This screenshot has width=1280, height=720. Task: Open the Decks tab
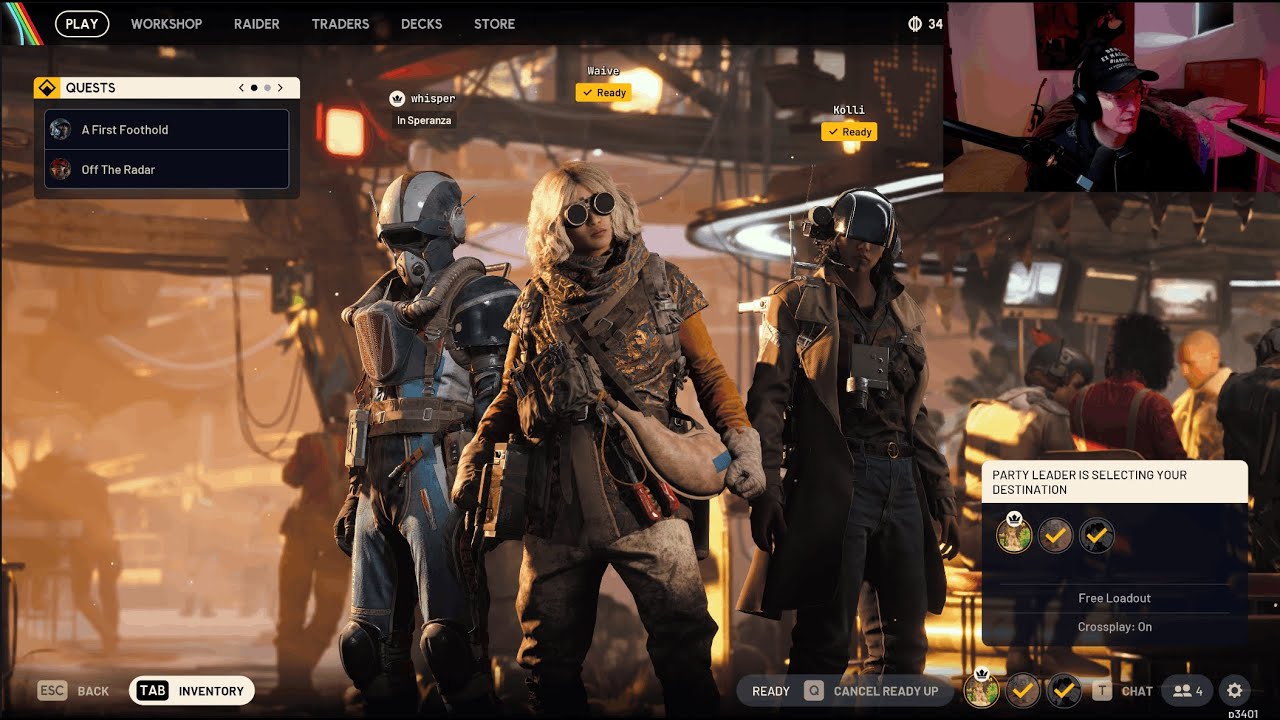pyautogui.click(x=421, y=24)
